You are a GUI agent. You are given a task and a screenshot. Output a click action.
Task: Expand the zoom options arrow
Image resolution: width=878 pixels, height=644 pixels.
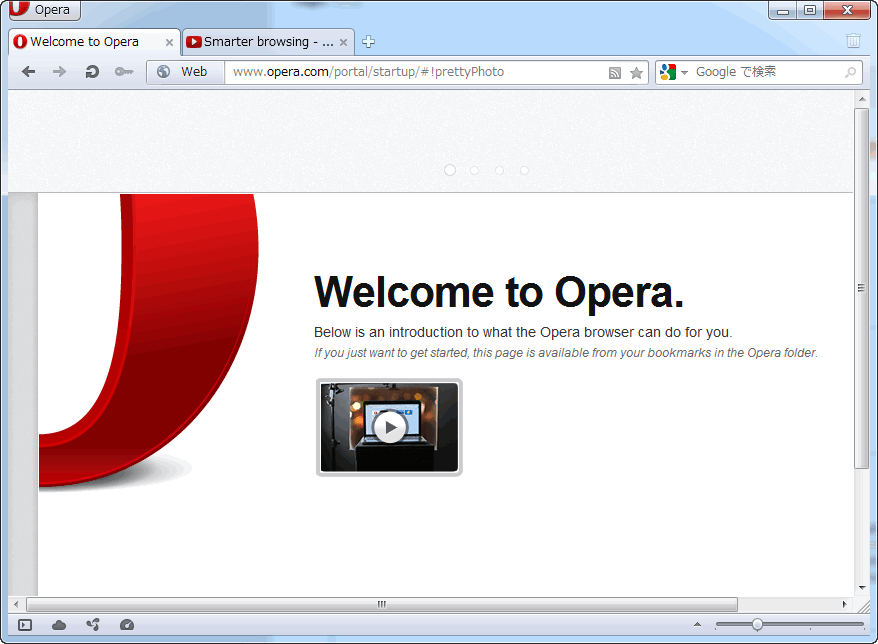tap(698, 625)
